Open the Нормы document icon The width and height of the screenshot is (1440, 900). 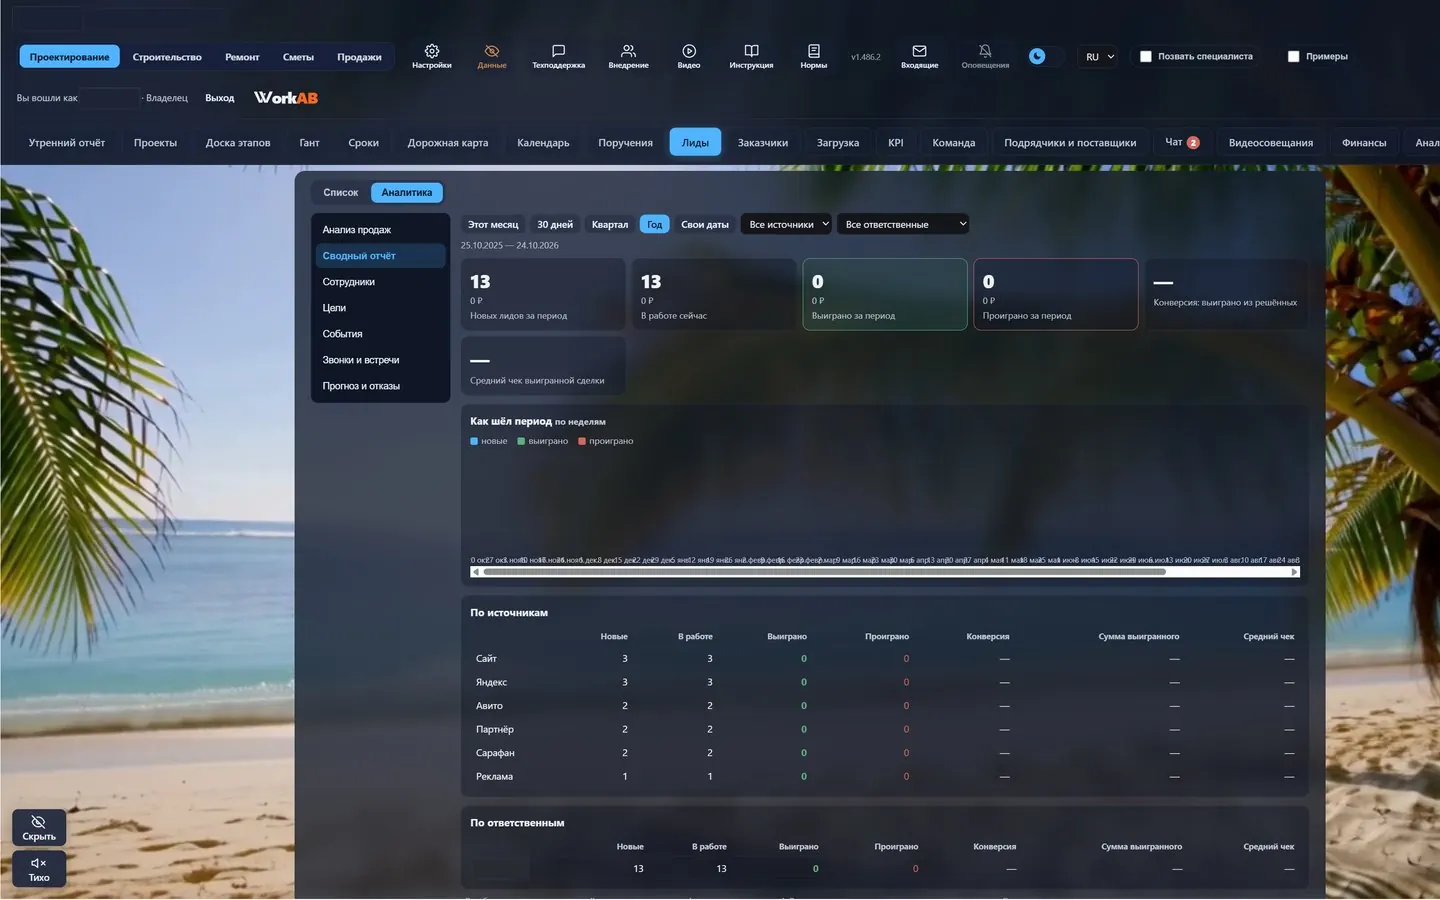click(814, 51)
